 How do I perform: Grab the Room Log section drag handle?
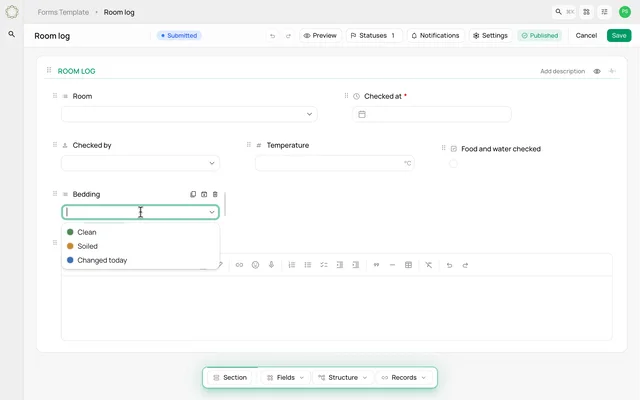point(49,70)
